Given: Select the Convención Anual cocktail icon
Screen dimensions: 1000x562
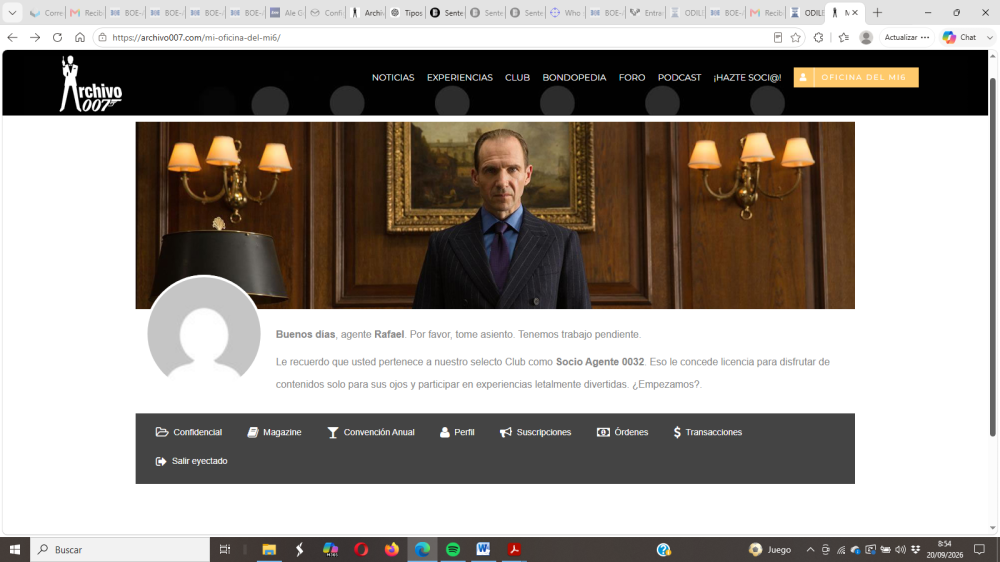Looking at the screenshot, I should (332, 433).
